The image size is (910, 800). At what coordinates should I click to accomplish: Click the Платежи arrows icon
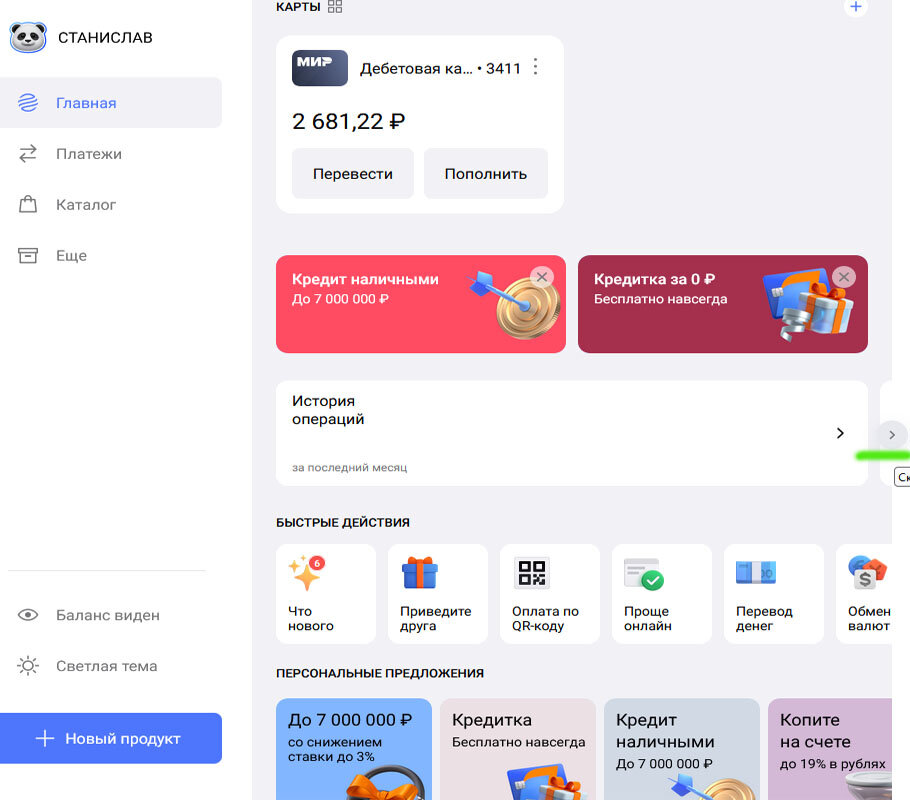pyautogui.click(x=28, y=154)
